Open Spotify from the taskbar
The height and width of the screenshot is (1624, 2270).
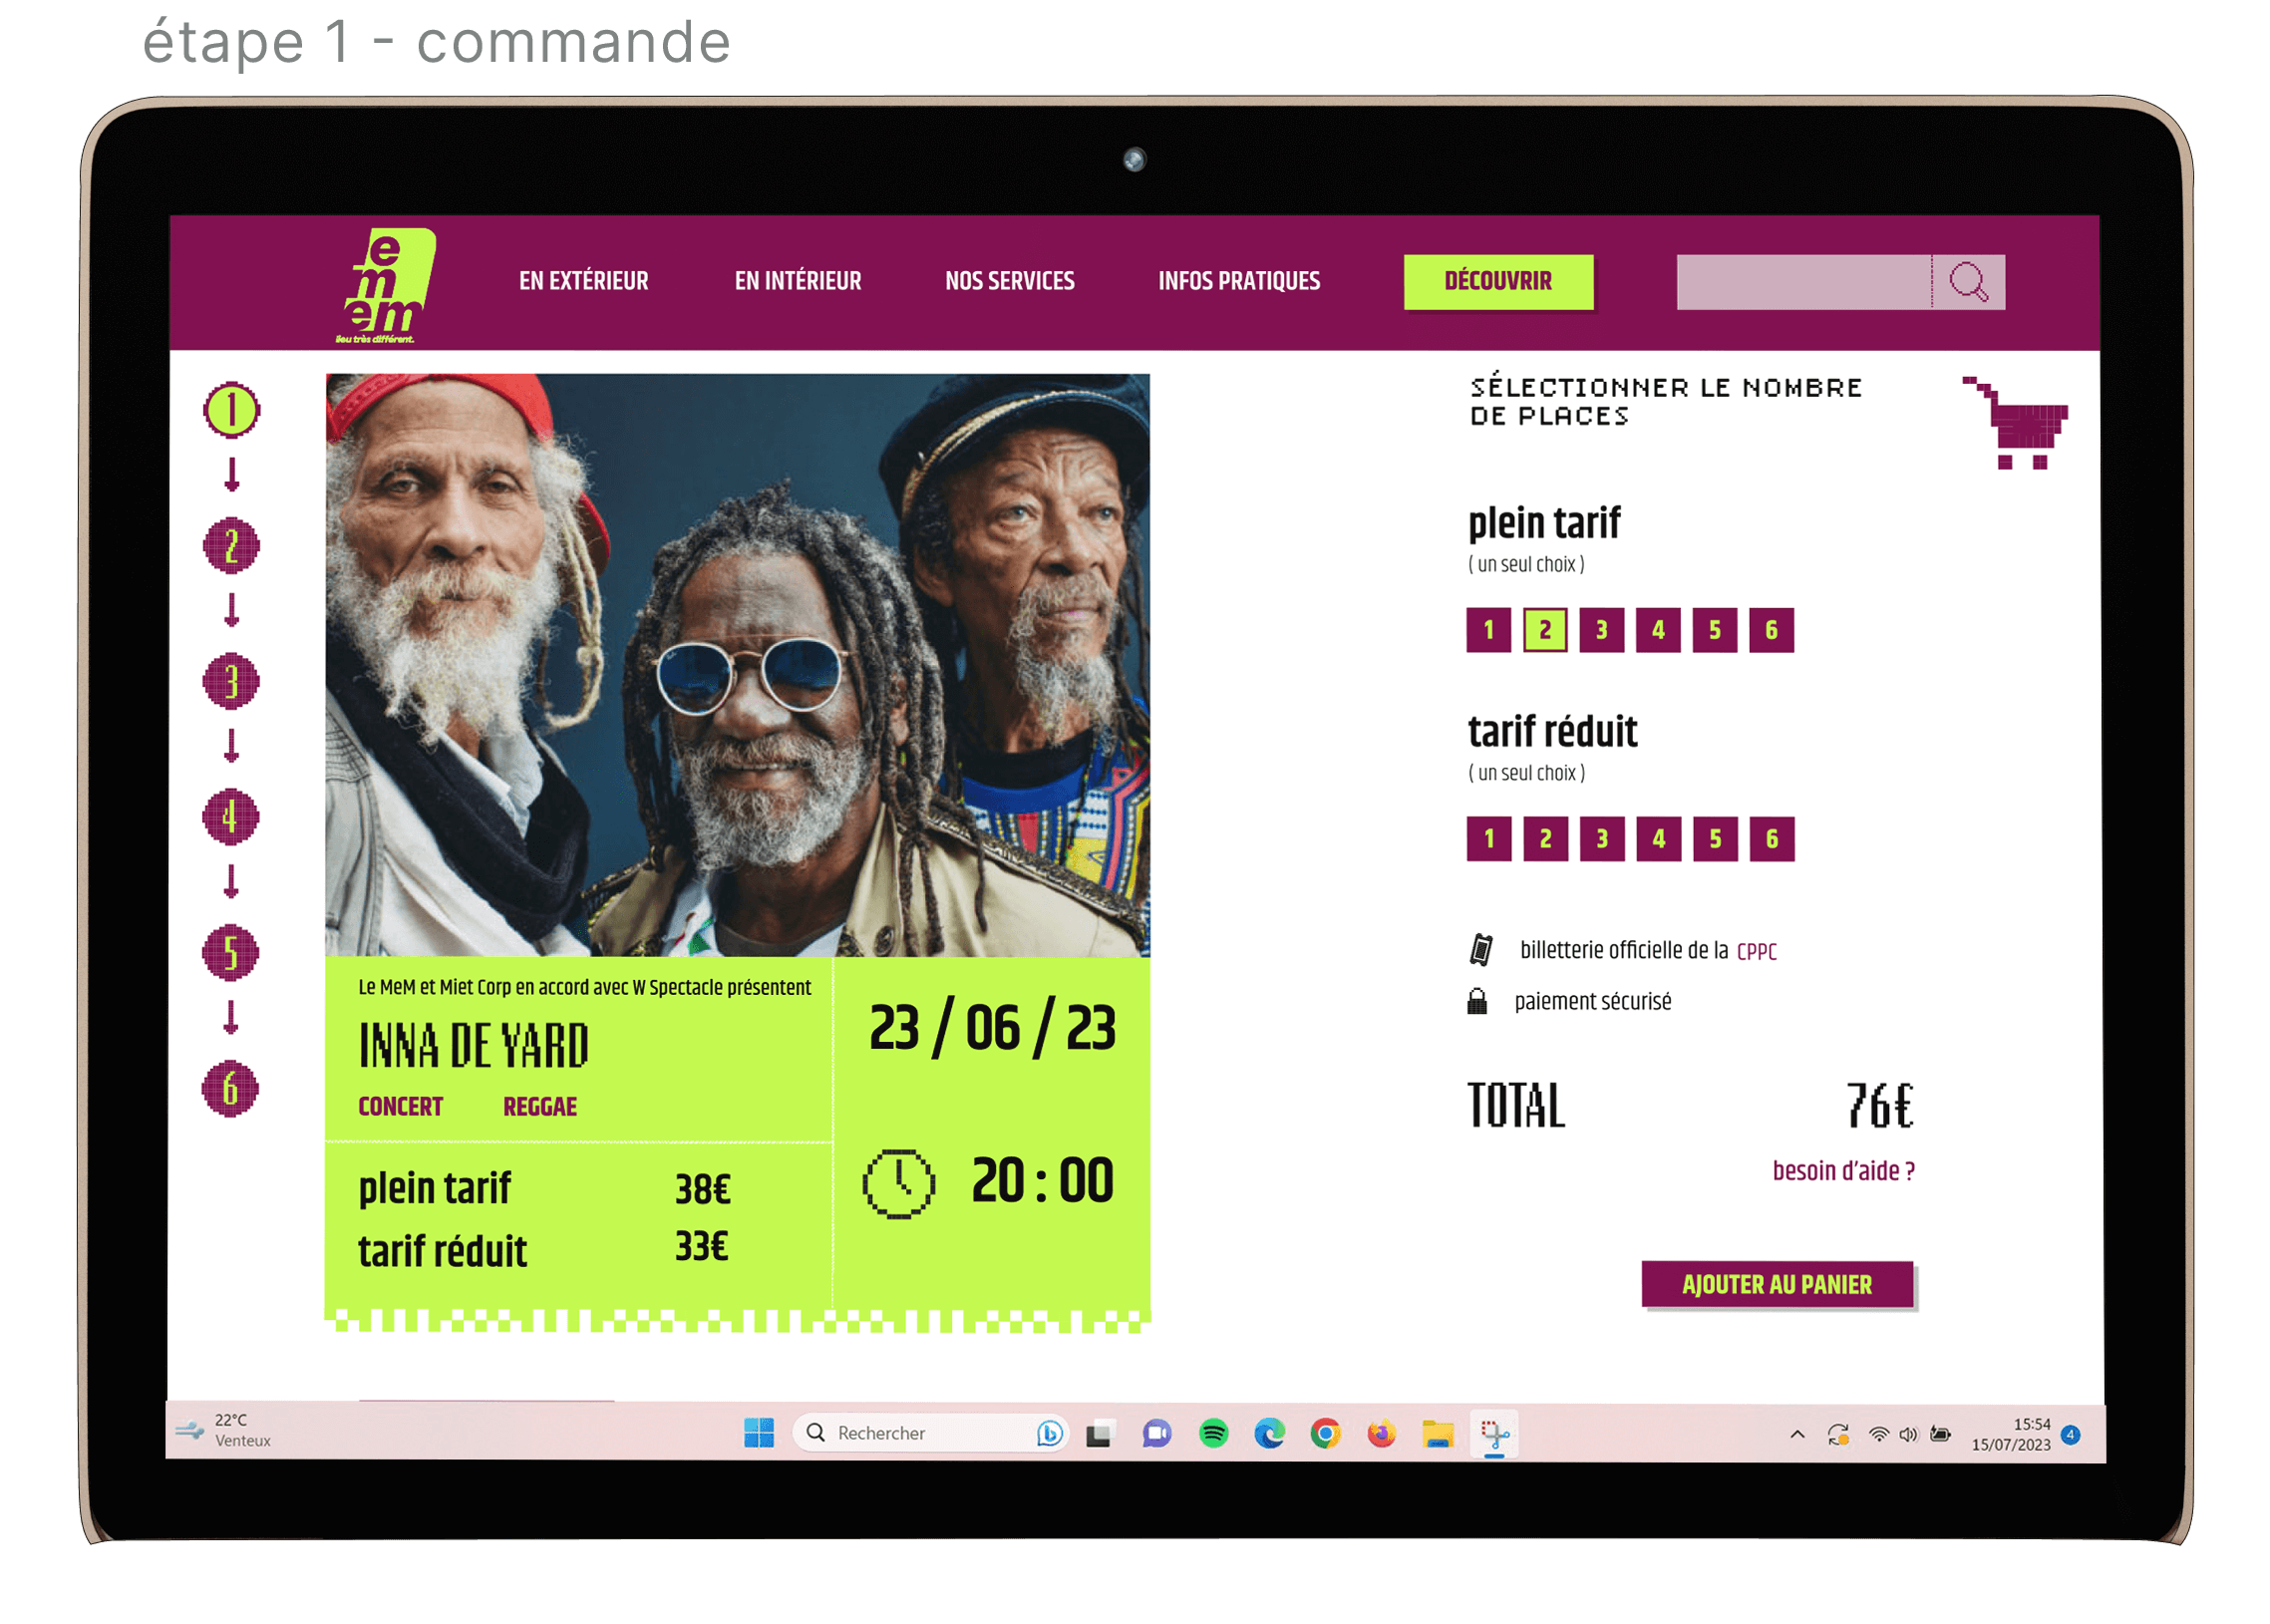point(1213,1433)
